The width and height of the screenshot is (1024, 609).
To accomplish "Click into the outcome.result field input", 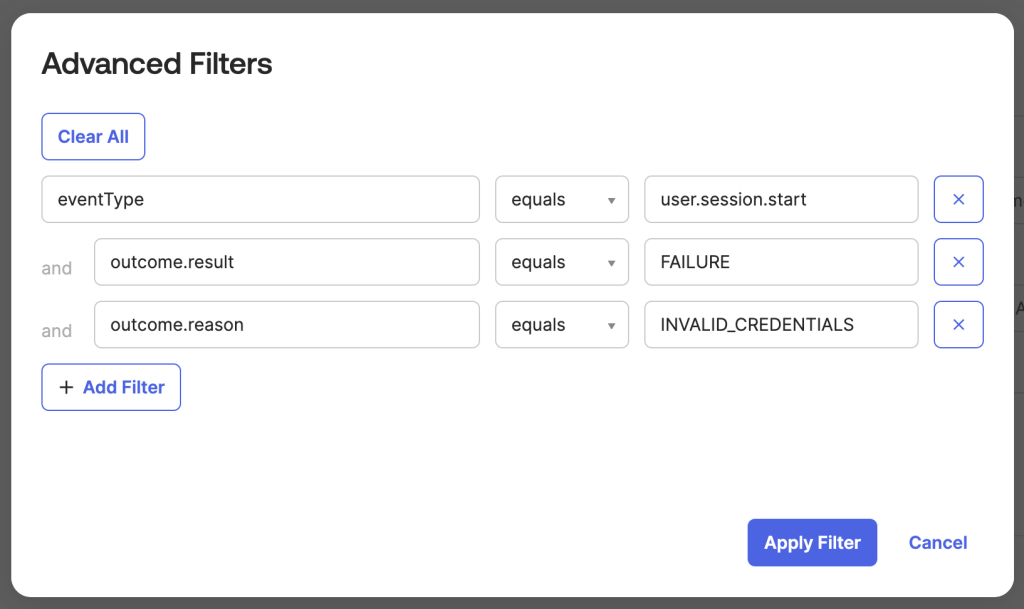I will click(x=286, y=262).
